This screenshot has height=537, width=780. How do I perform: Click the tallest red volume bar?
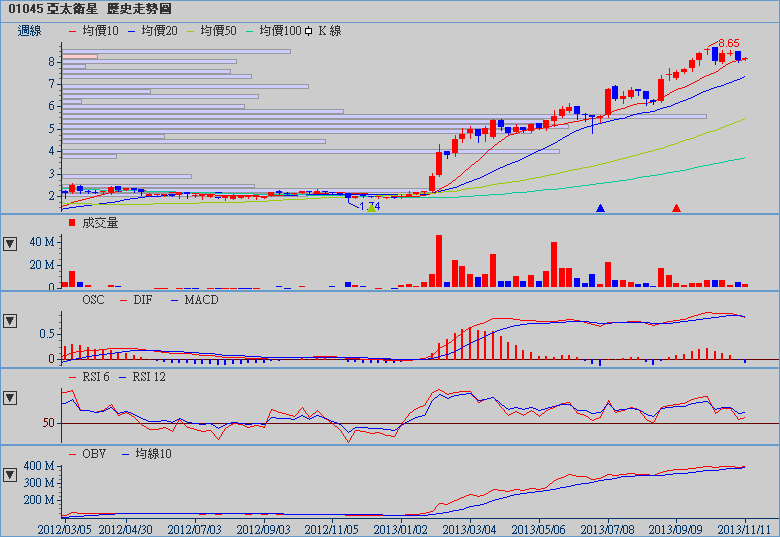pyautogui.click(x=438, y=261)
